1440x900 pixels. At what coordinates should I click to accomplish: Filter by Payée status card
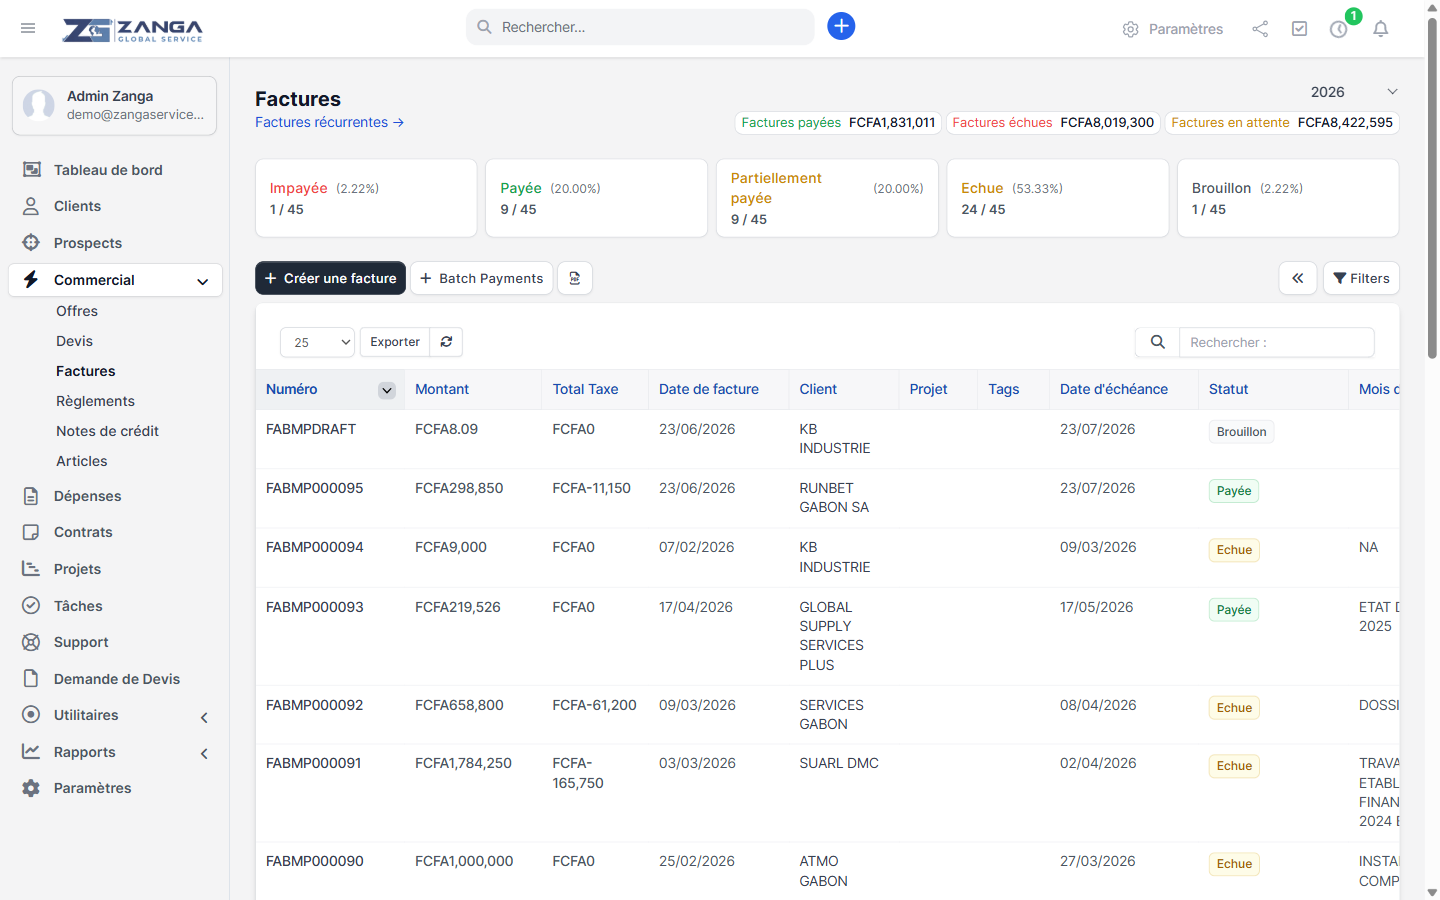click(x=596, y=198)
